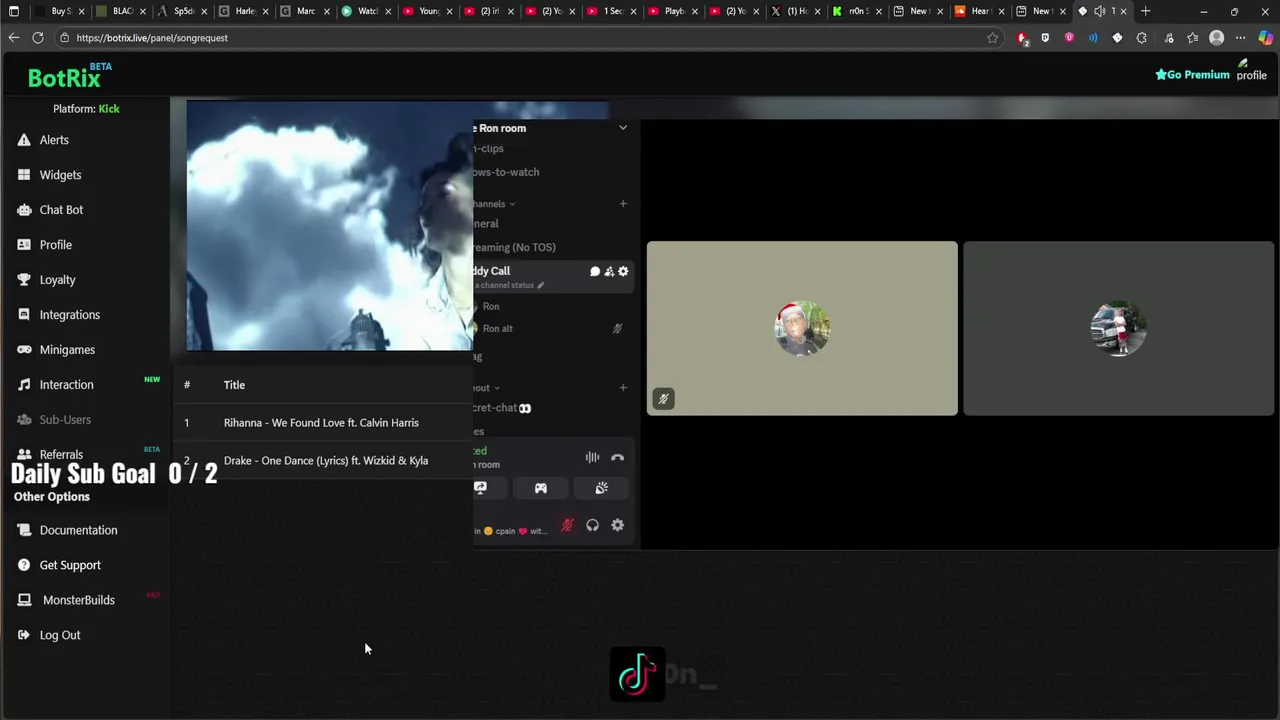
Task: Open the profile link at top right
Action: [x=1251, y=70]
